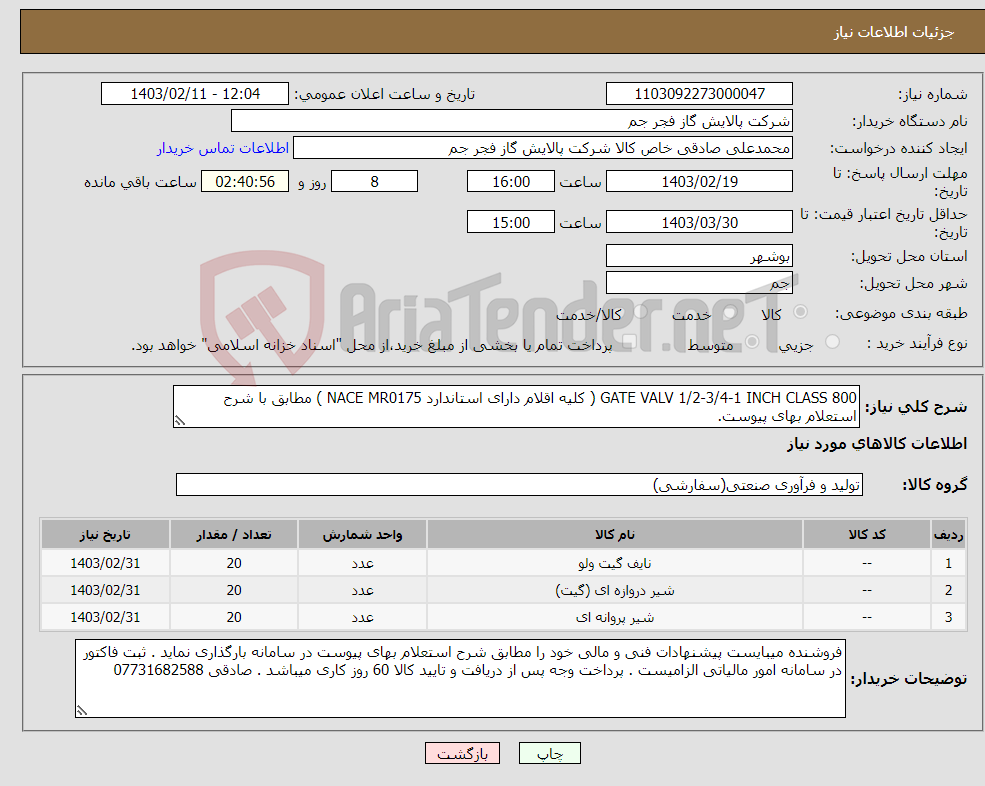This screenshot has width=985, height=786.
Task: Click the response deadline time 16:00
Action: pos(511,182)
